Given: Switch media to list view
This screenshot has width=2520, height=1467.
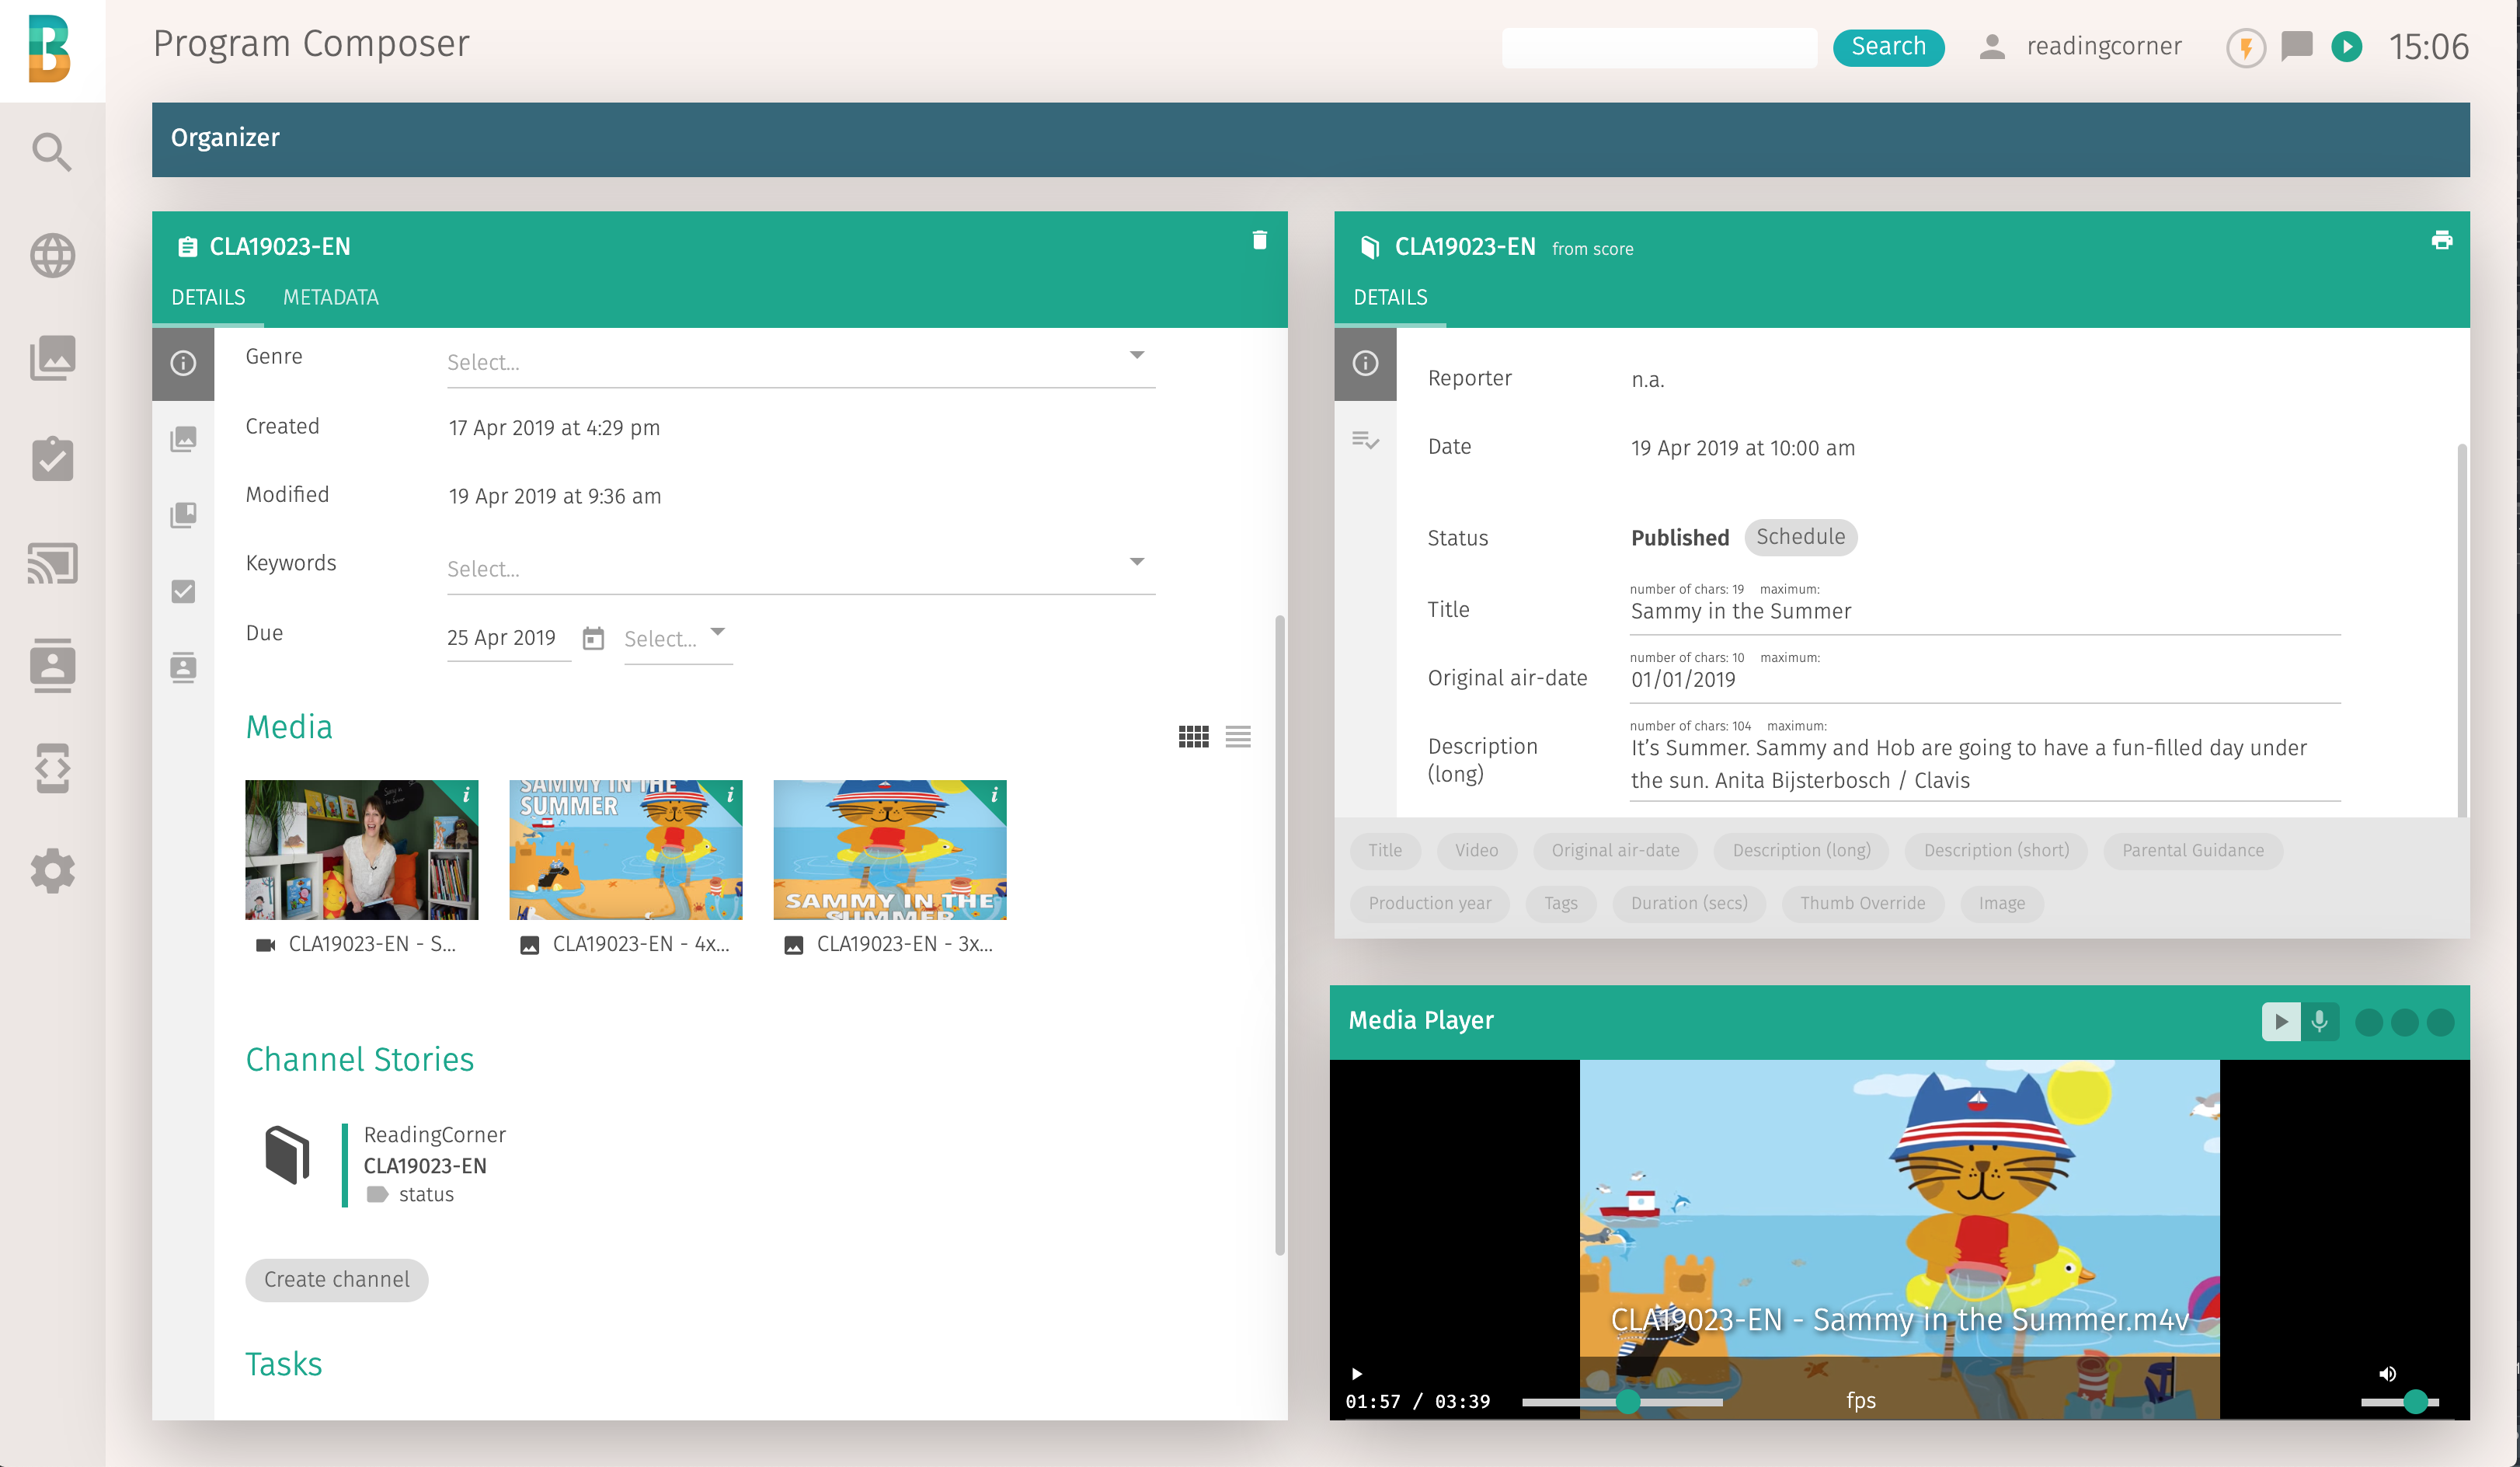Looking at the screenshot, I should [x=1238, y=737].
